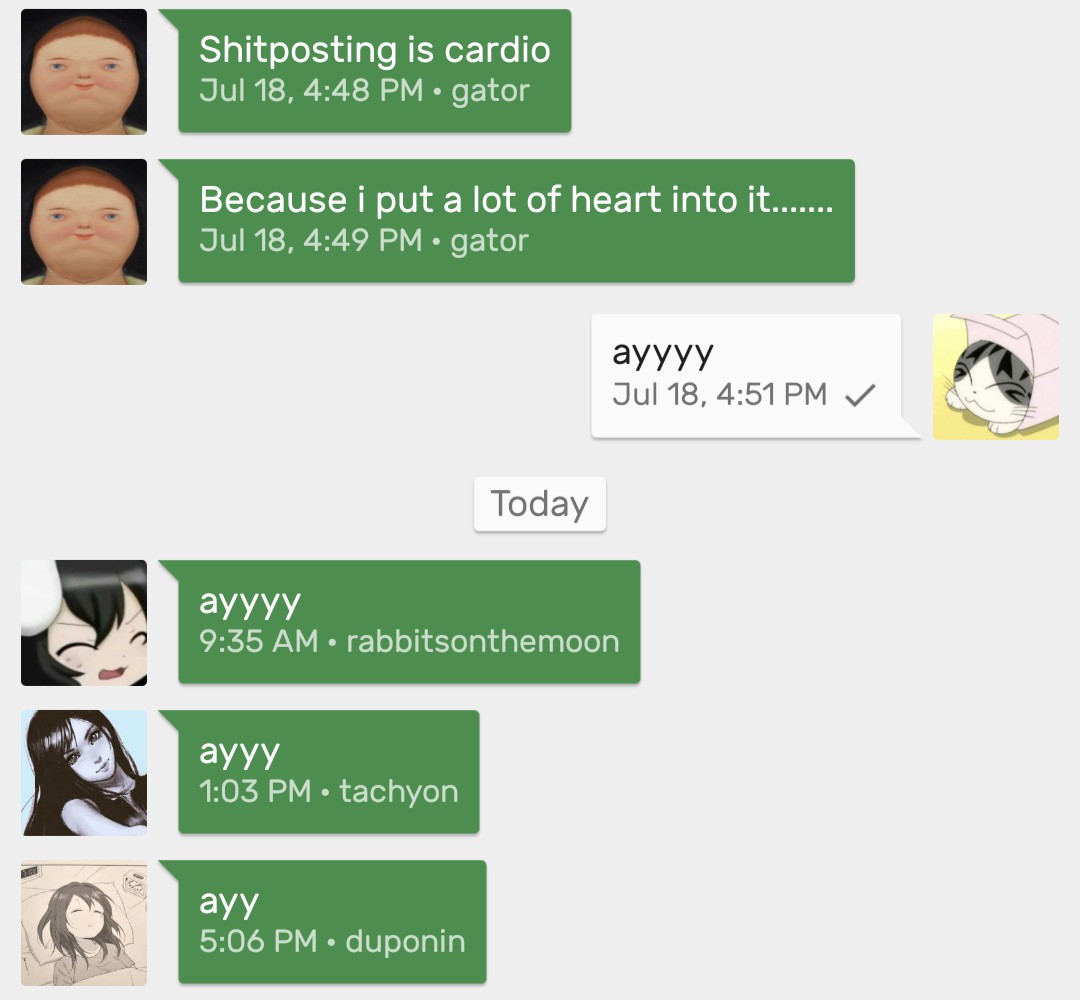Click the Today date separator
This screenshot has width=1080, height=1000.
coord(539,504)
